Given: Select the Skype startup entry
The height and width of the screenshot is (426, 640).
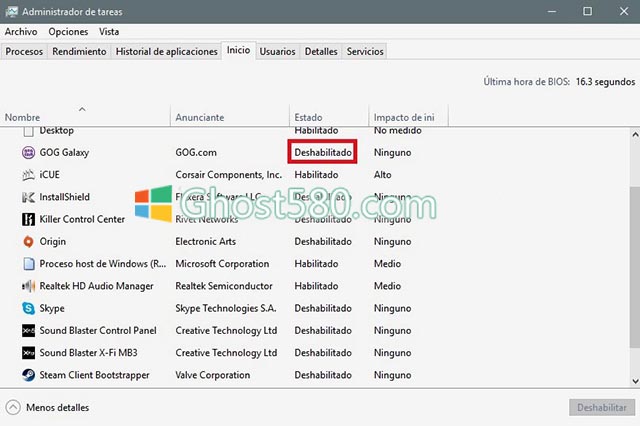Looking at the screenshot, I should pyautogui.click(x=52, y=308).
